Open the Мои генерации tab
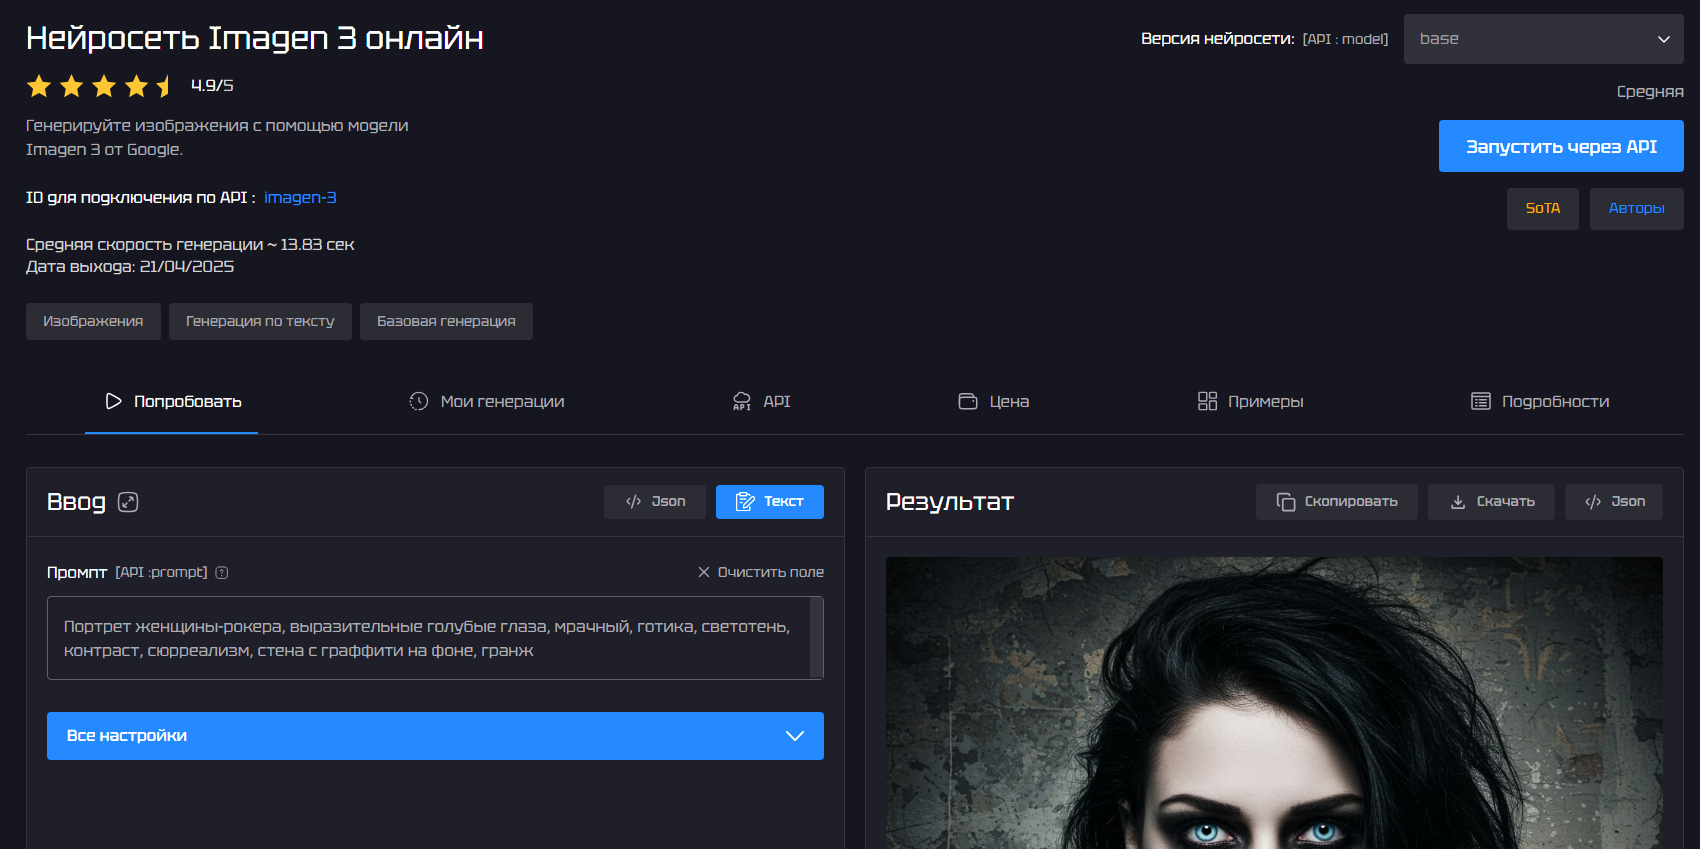This screenshot has width=1700, height=849. coord(487,401)
